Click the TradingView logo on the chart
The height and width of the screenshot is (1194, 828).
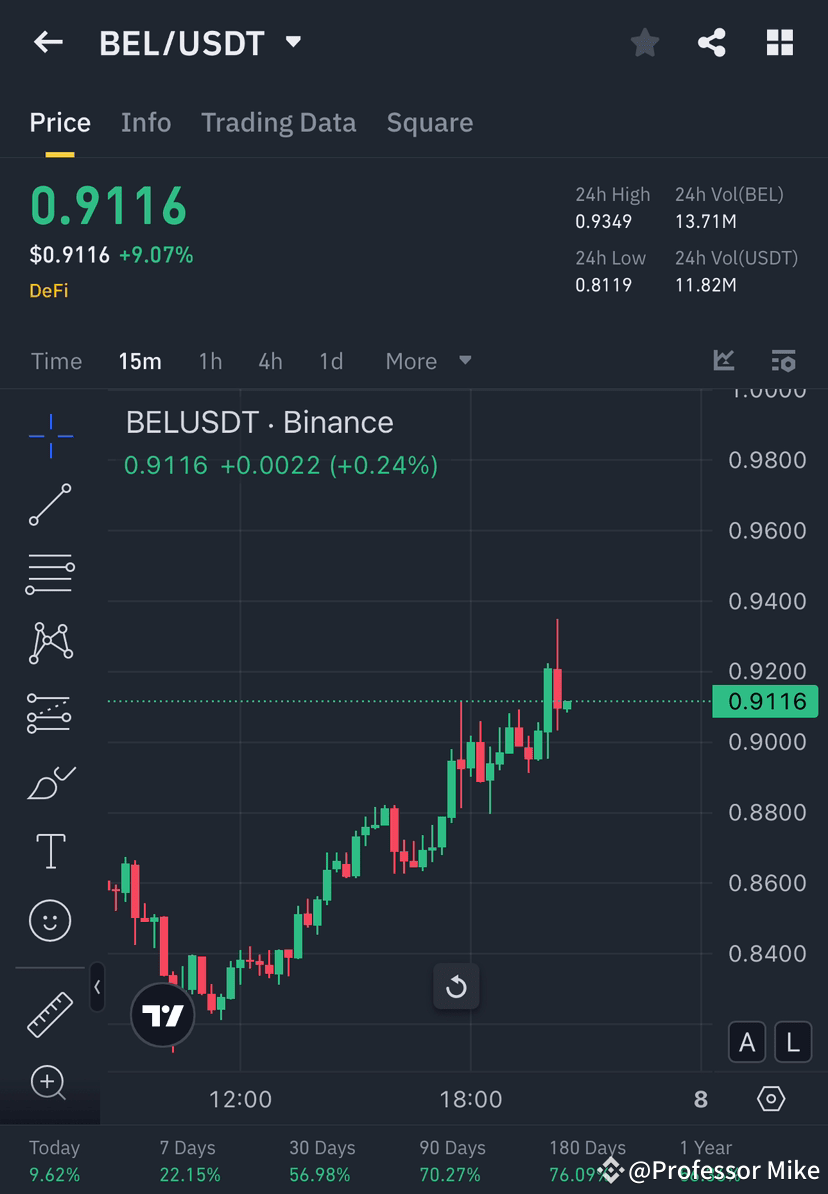pos(162,1014)
